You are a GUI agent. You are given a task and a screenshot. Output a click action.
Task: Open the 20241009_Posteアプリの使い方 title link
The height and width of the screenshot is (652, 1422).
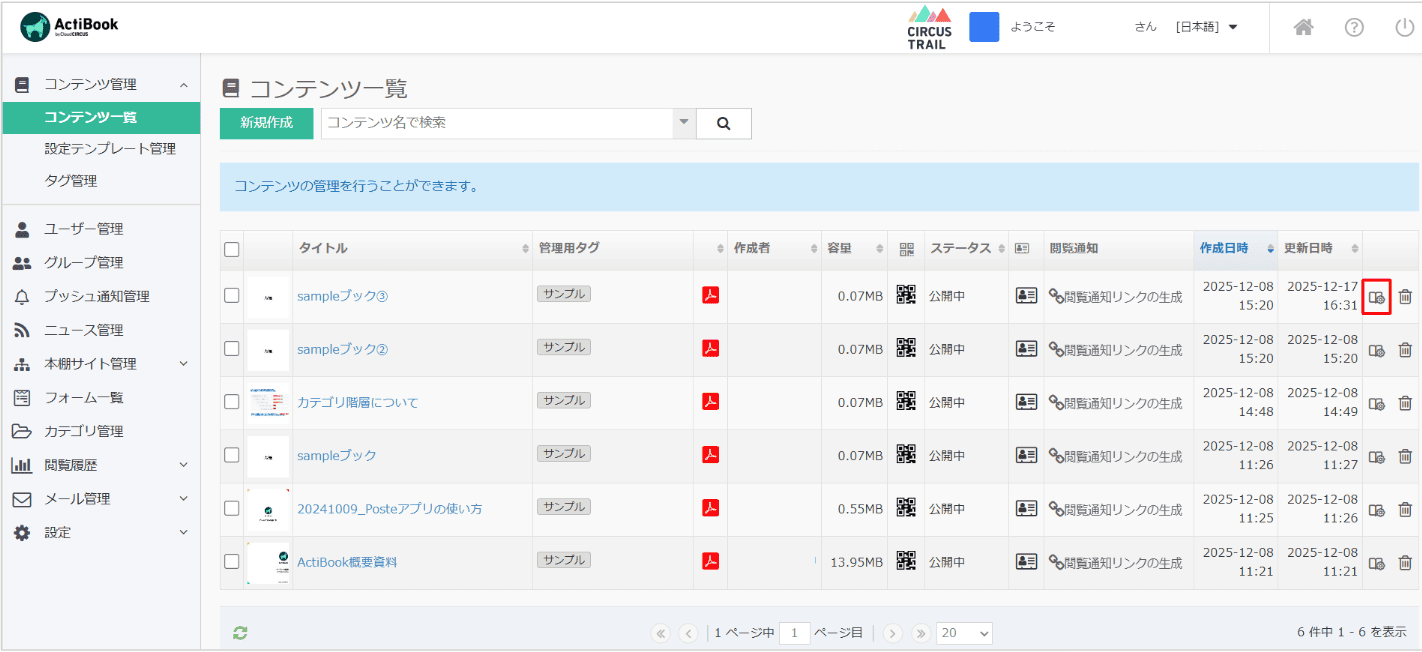pos(389,509)
